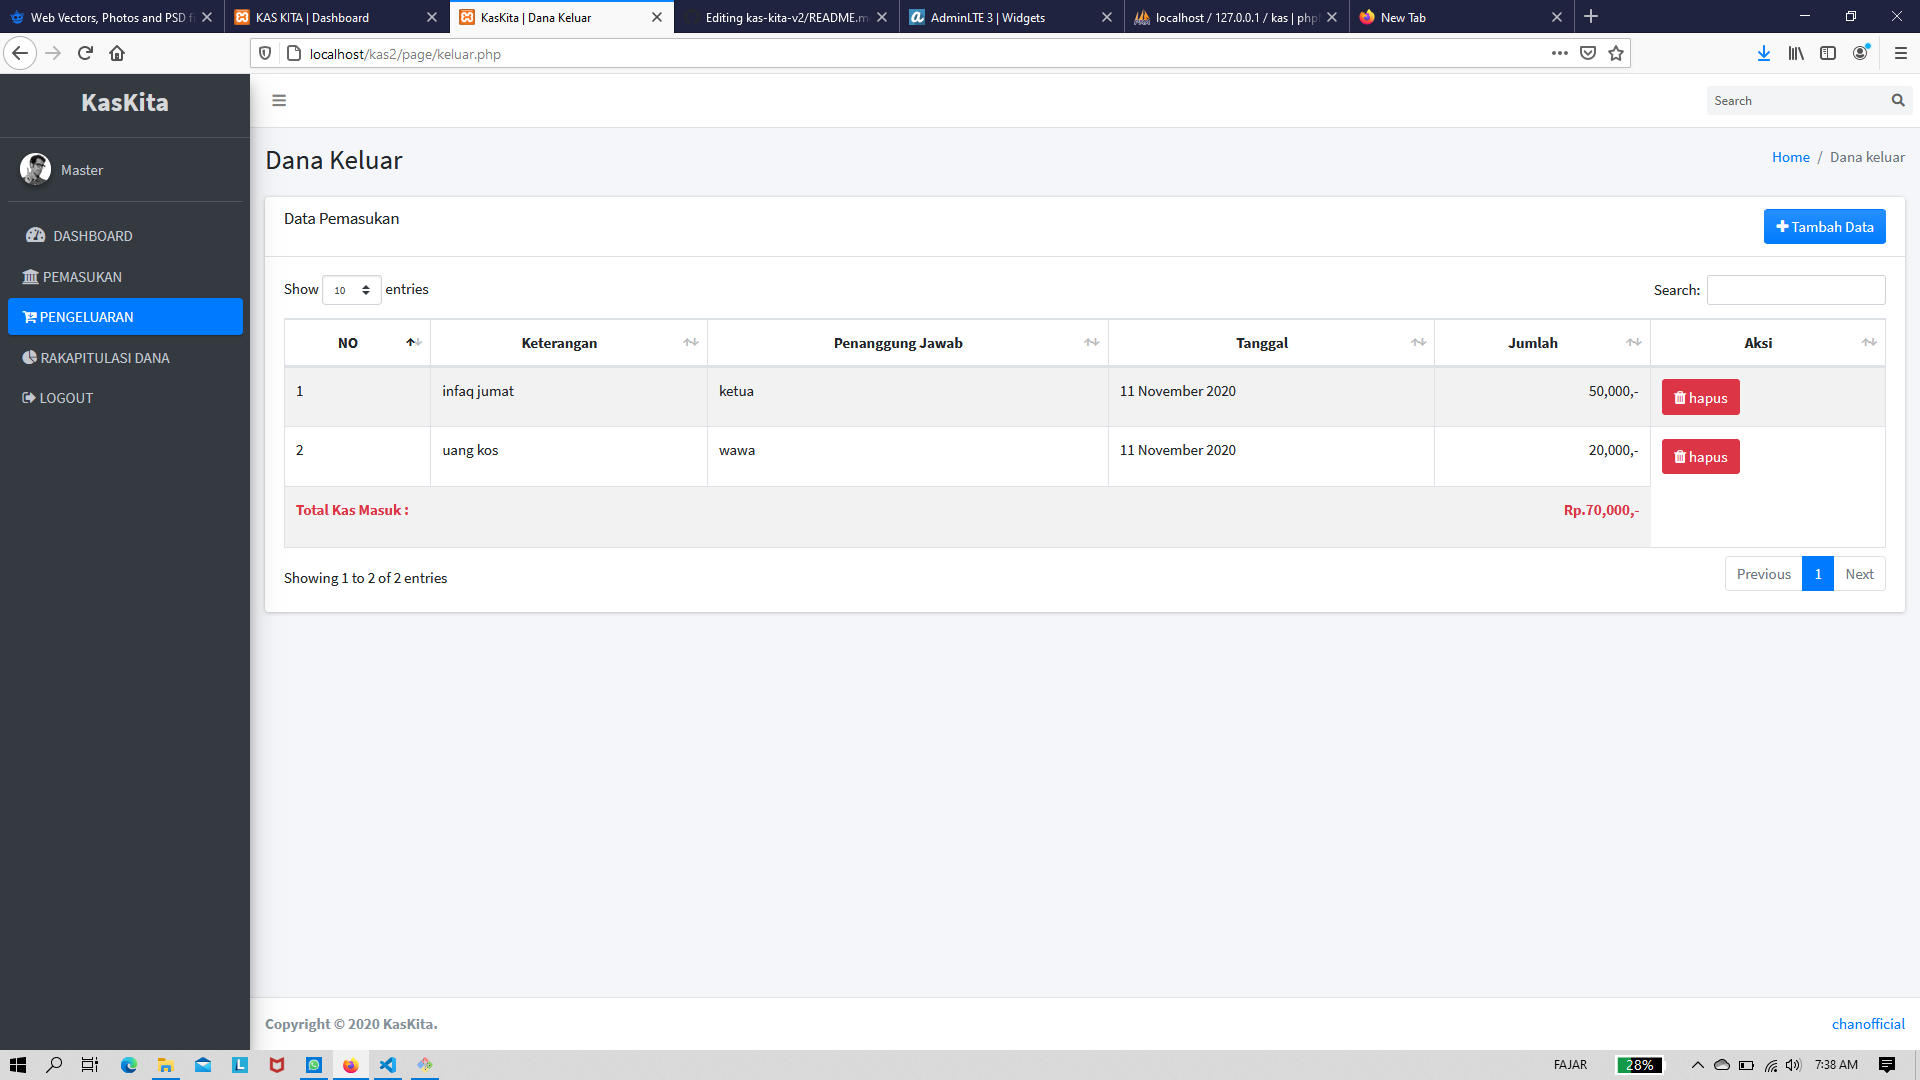The height and width of the screenshot is (1080, 1920).
Task: Open the Home breadcrumb link
Action: [1790, 157]
